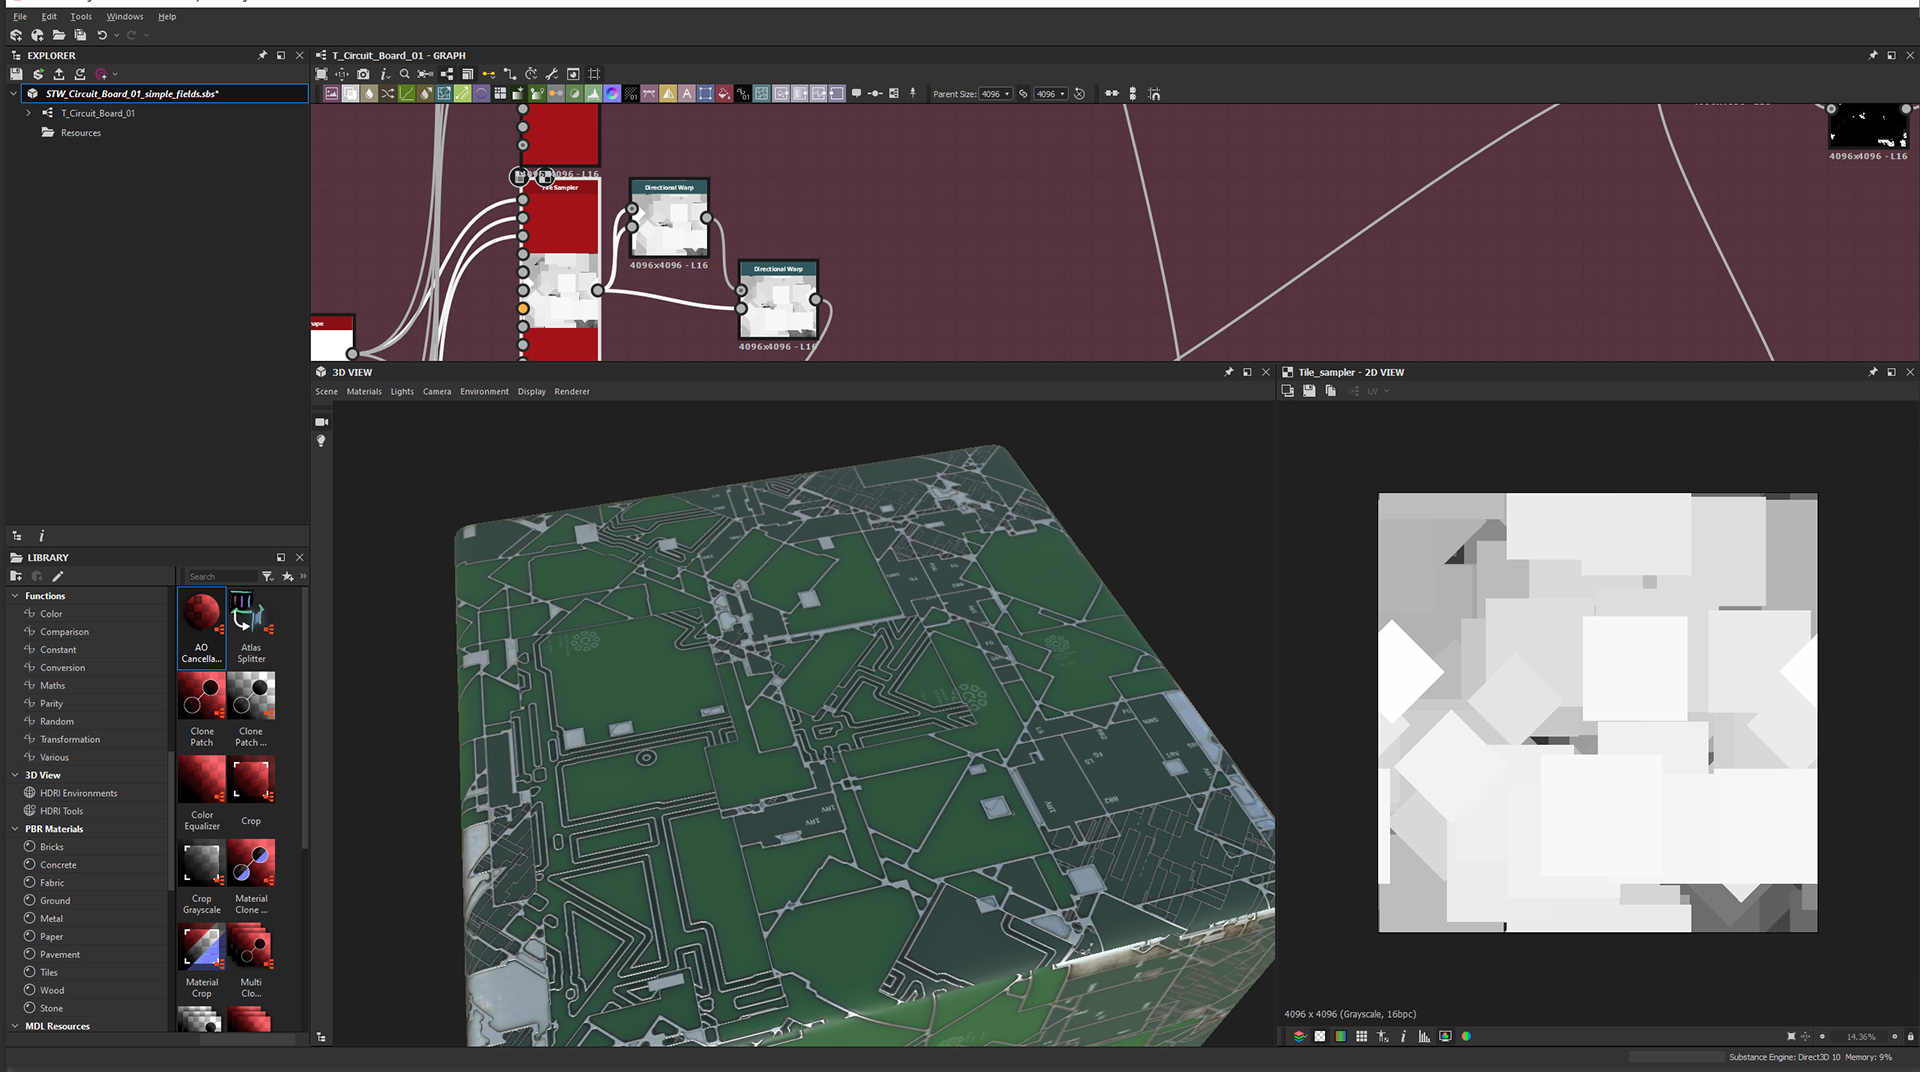Click the camera icon in 3D view sidebar
Viewport: 1920px width, 1072px height.
pyautogui.click(x=321, y=422)
